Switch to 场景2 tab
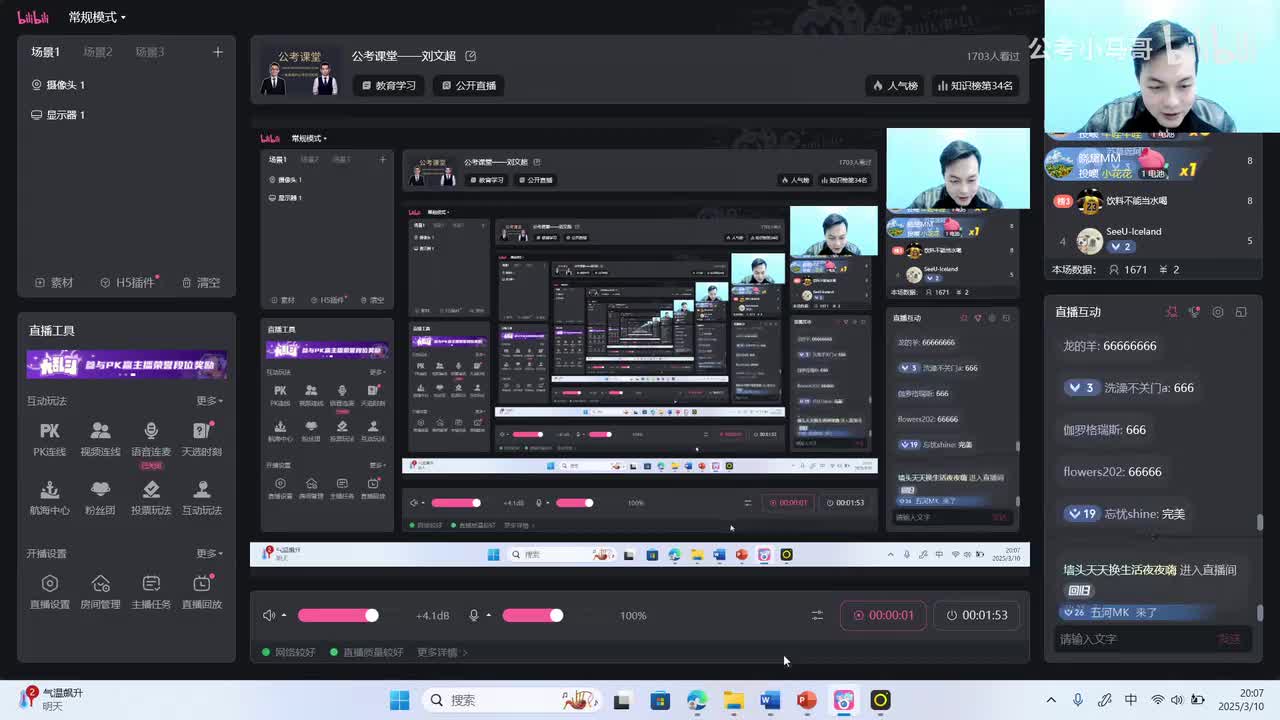The image size is (1280, 720). [98, 52]
